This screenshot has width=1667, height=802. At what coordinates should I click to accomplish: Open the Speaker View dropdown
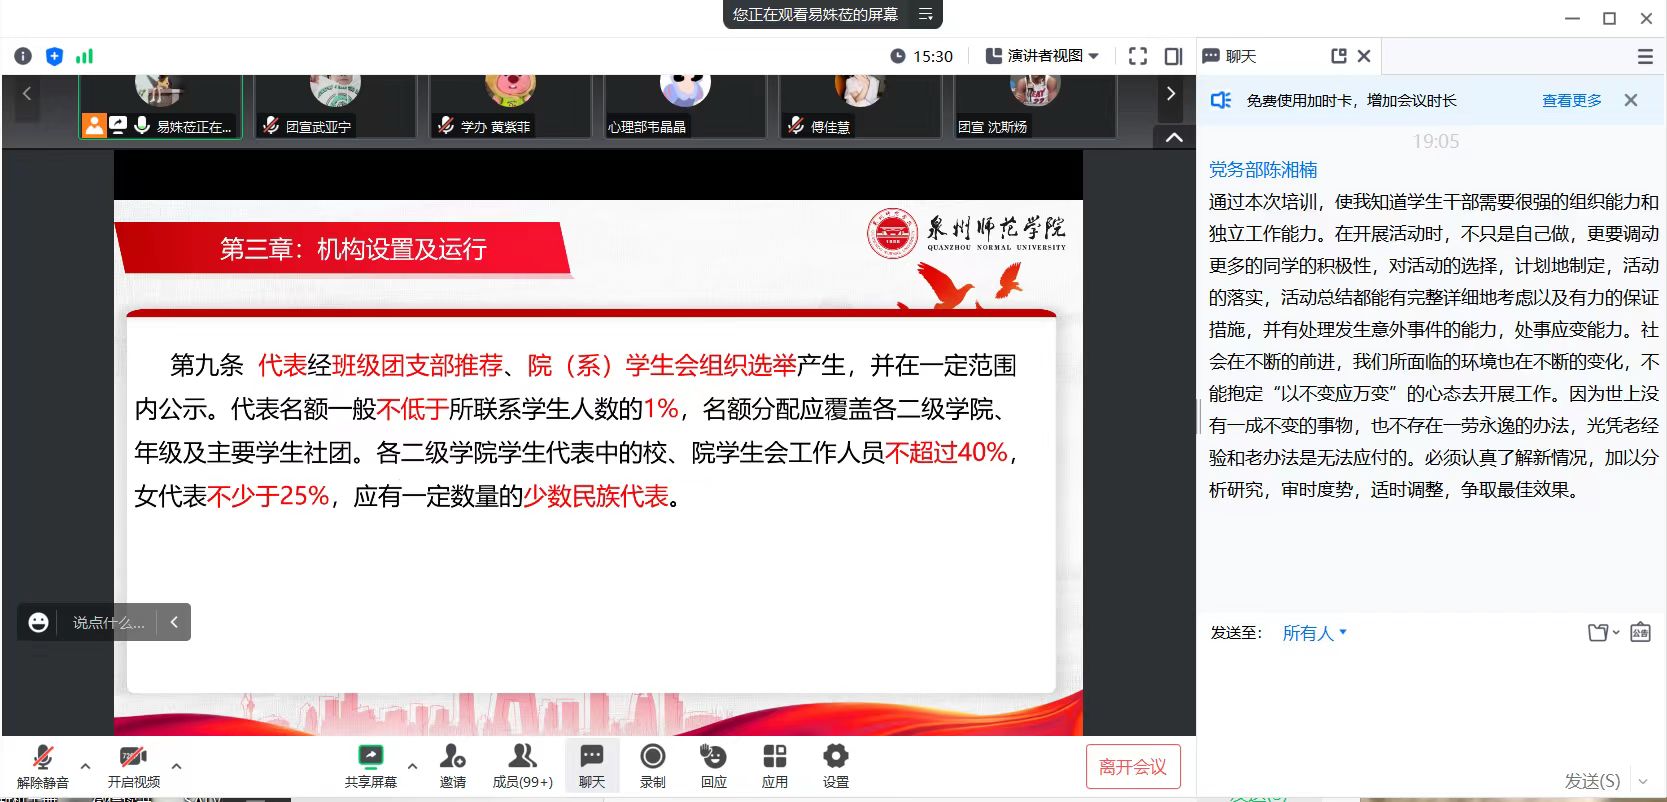coord(1043,56)
